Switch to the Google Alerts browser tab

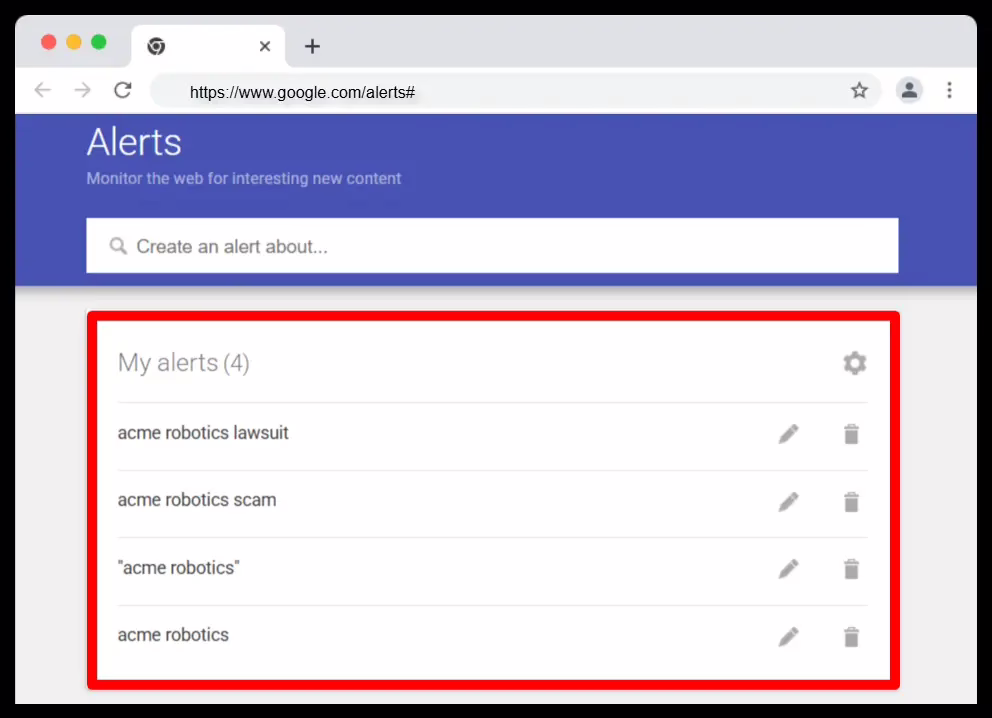tap(200, 46)
